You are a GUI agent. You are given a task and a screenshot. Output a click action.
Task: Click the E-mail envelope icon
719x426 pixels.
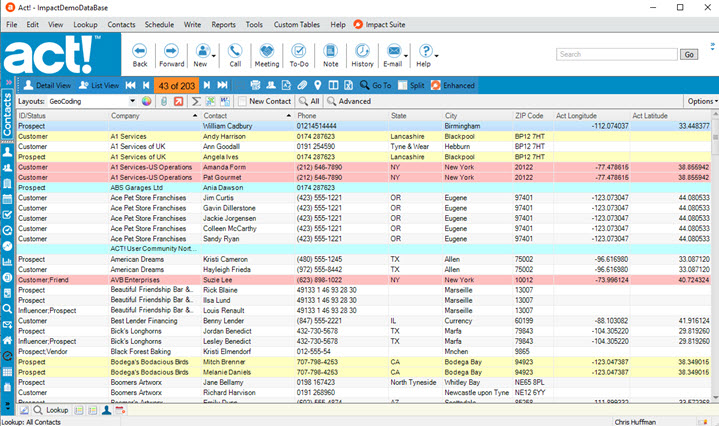(x=393, y=50)
